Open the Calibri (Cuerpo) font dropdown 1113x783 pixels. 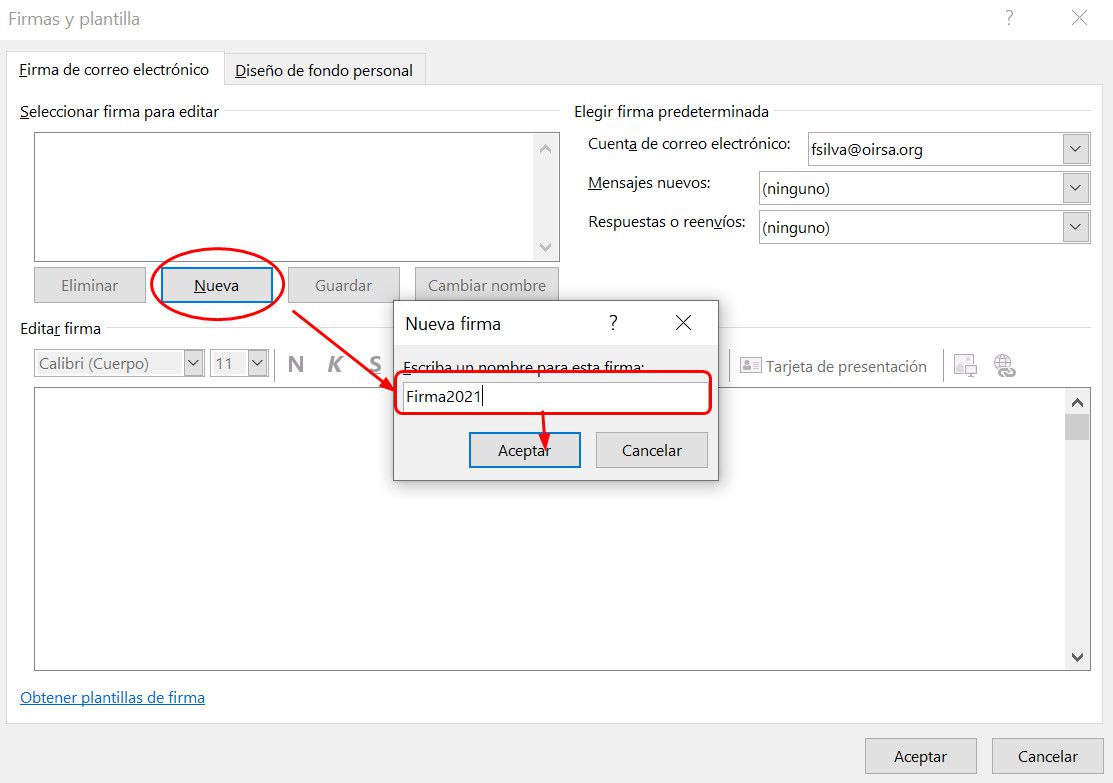tap(193, 364)
